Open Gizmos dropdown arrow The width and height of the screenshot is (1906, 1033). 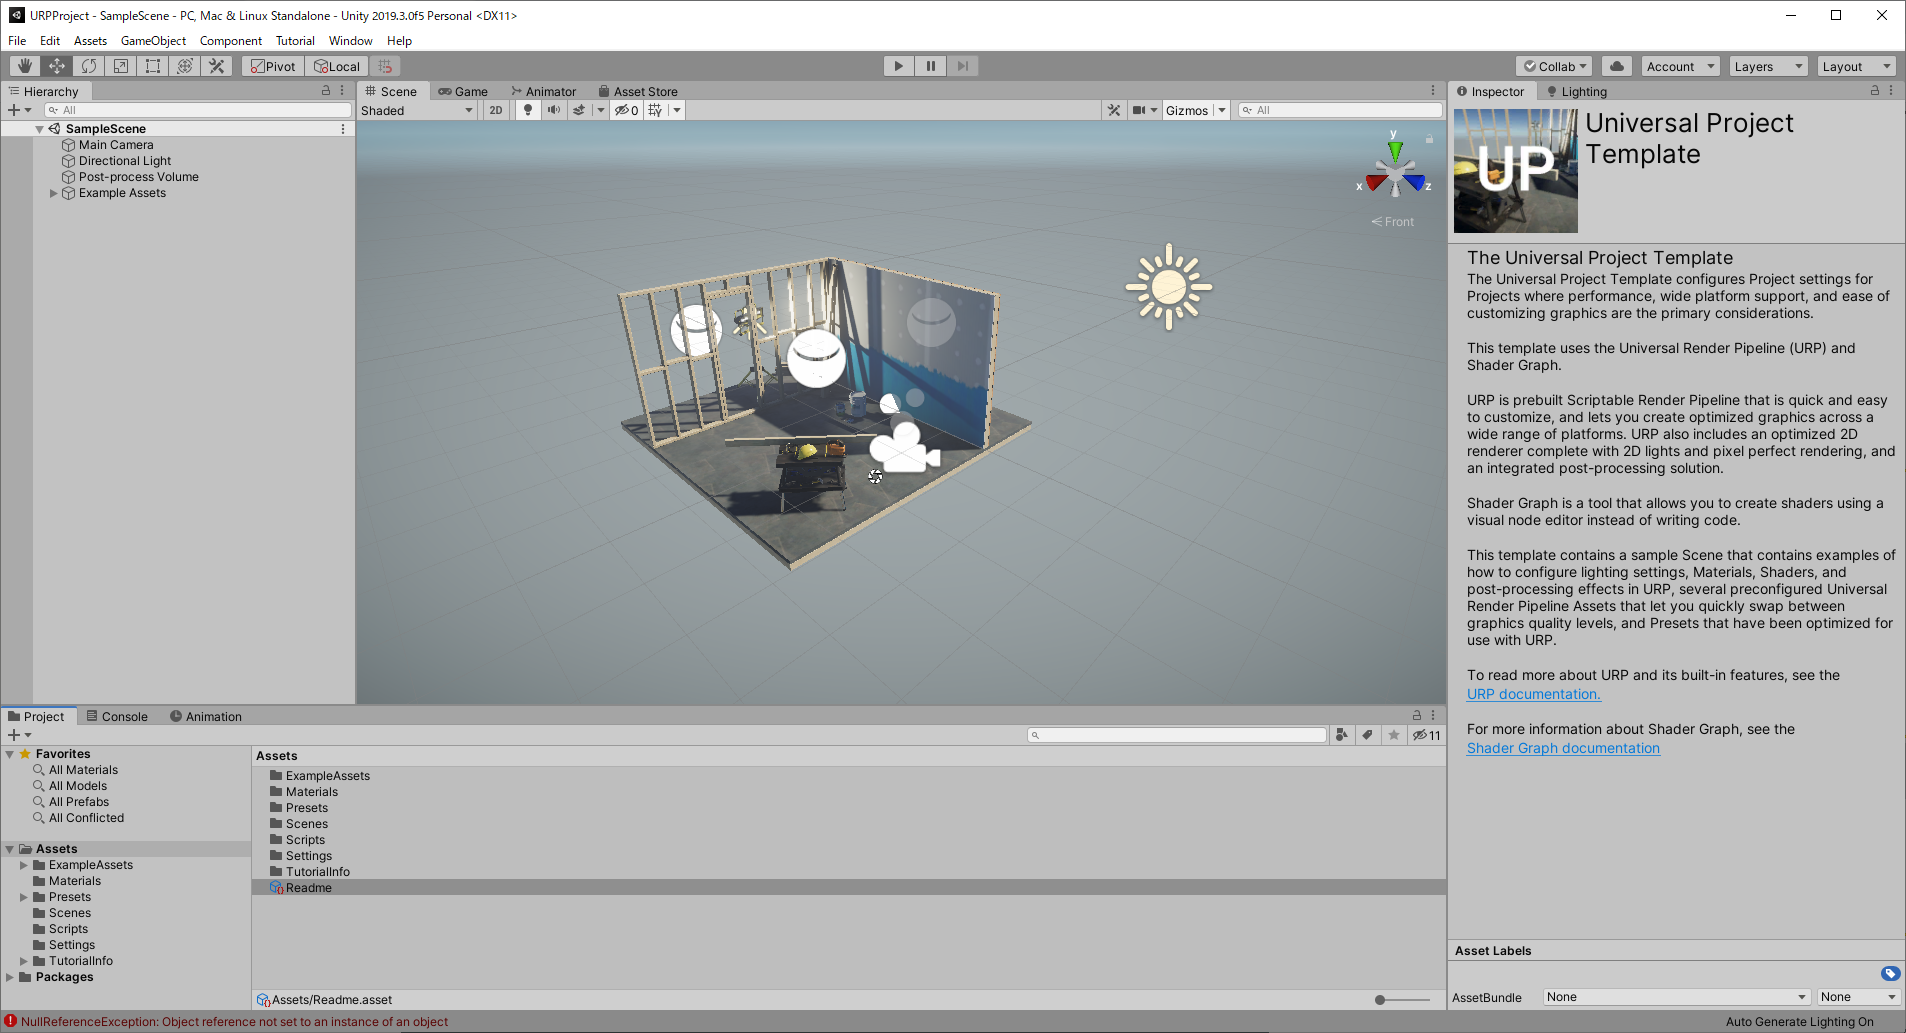tap(1222, 110)
